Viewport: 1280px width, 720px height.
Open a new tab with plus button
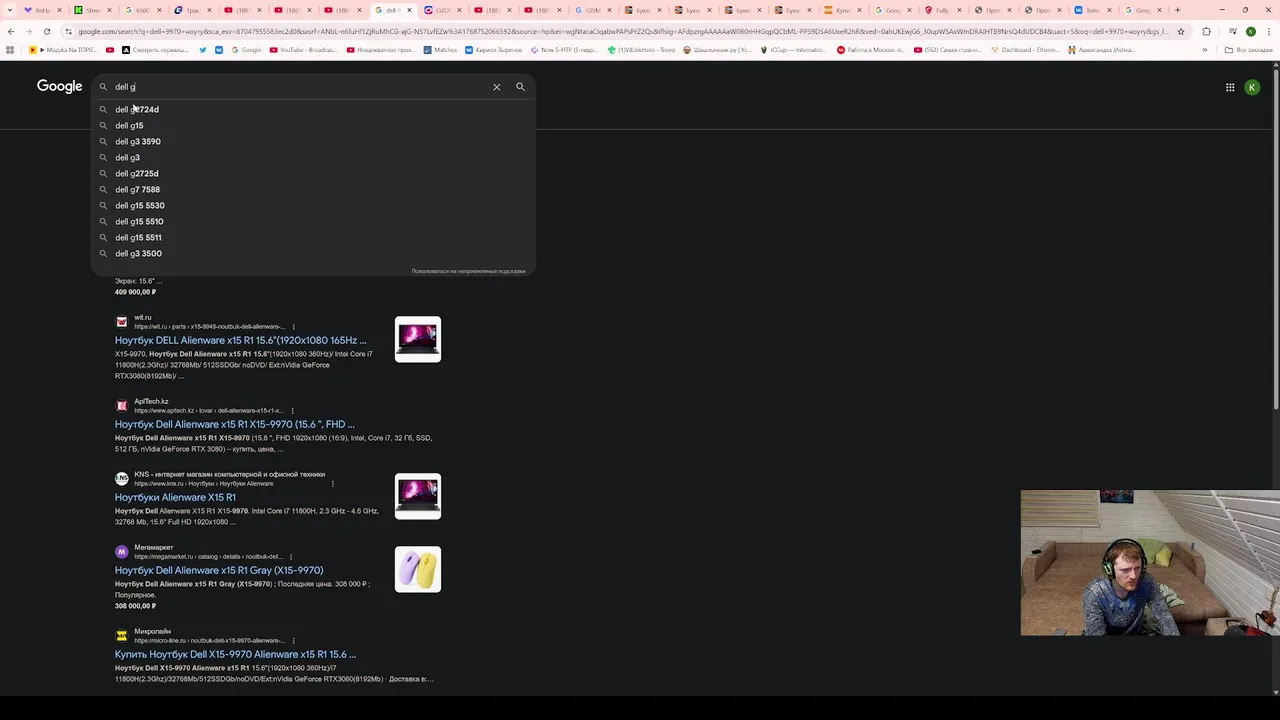coord(1177,10)
